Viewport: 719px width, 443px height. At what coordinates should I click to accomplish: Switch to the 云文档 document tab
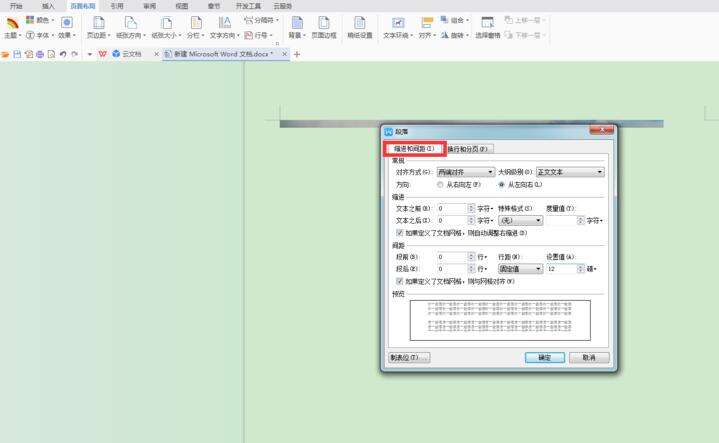(132, 54)
